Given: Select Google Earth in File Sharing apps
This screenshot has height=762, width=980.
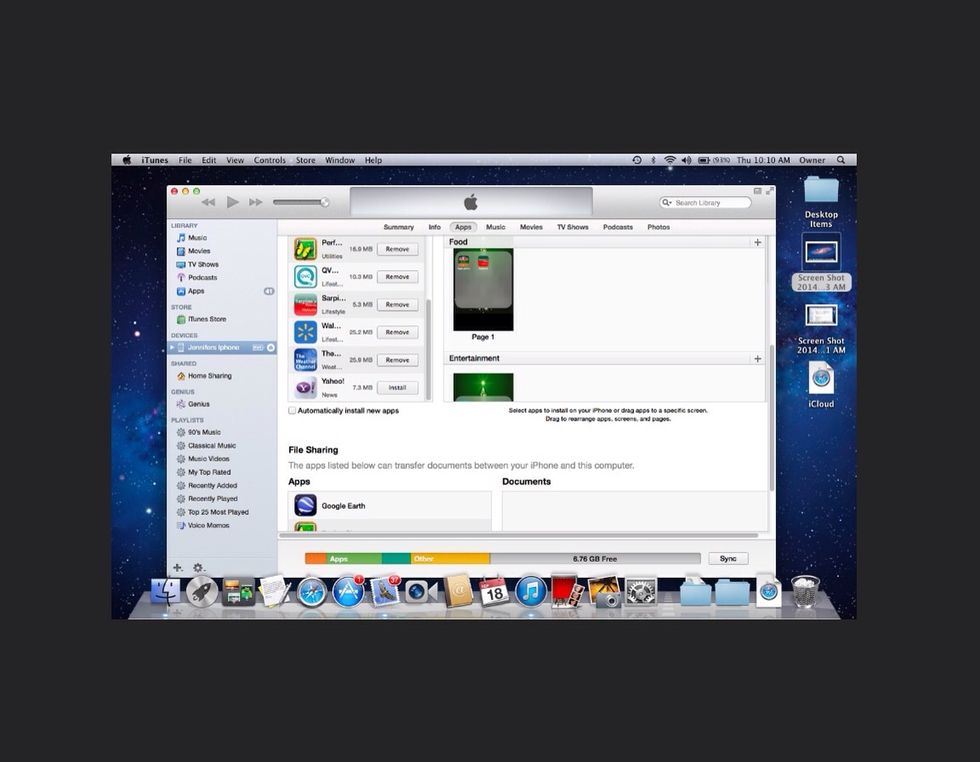Looking at the screenshot, I should 389,506.
